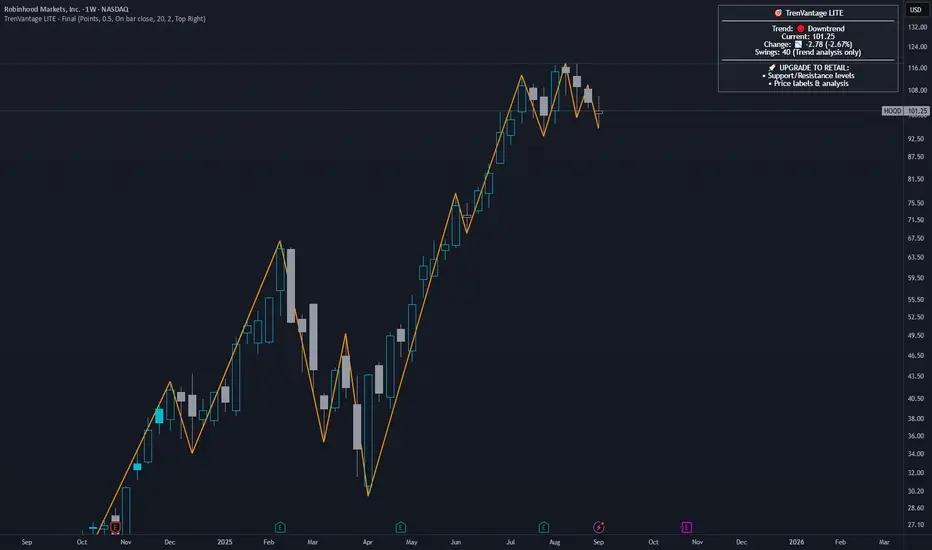
Task: Click the TrenVantage LITE target logo icon
Action: click(x=778, y=13)
